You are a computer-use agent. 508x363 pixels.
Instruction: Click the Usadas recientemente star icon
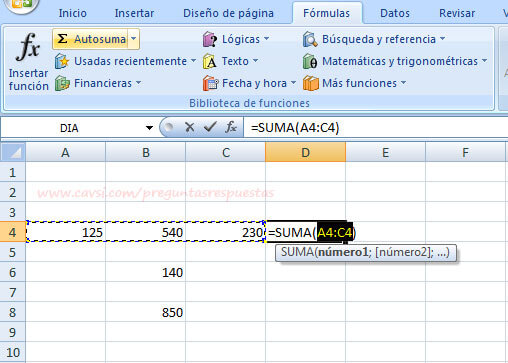[62, 61]
